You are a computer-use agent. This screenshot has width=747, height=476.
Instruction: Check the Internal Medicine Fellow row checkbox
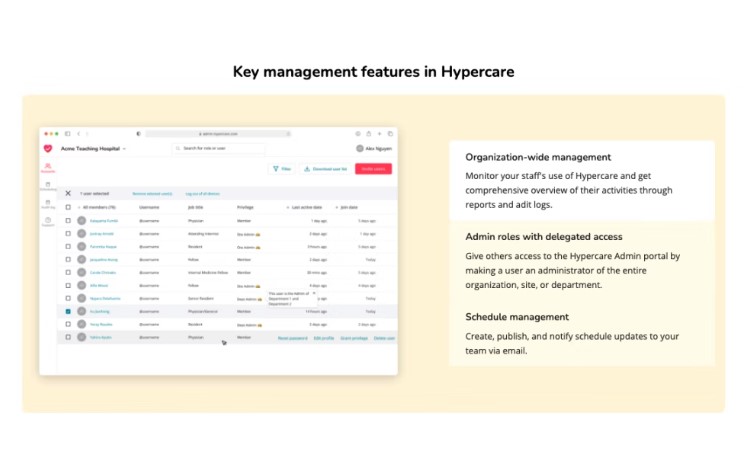68,273
